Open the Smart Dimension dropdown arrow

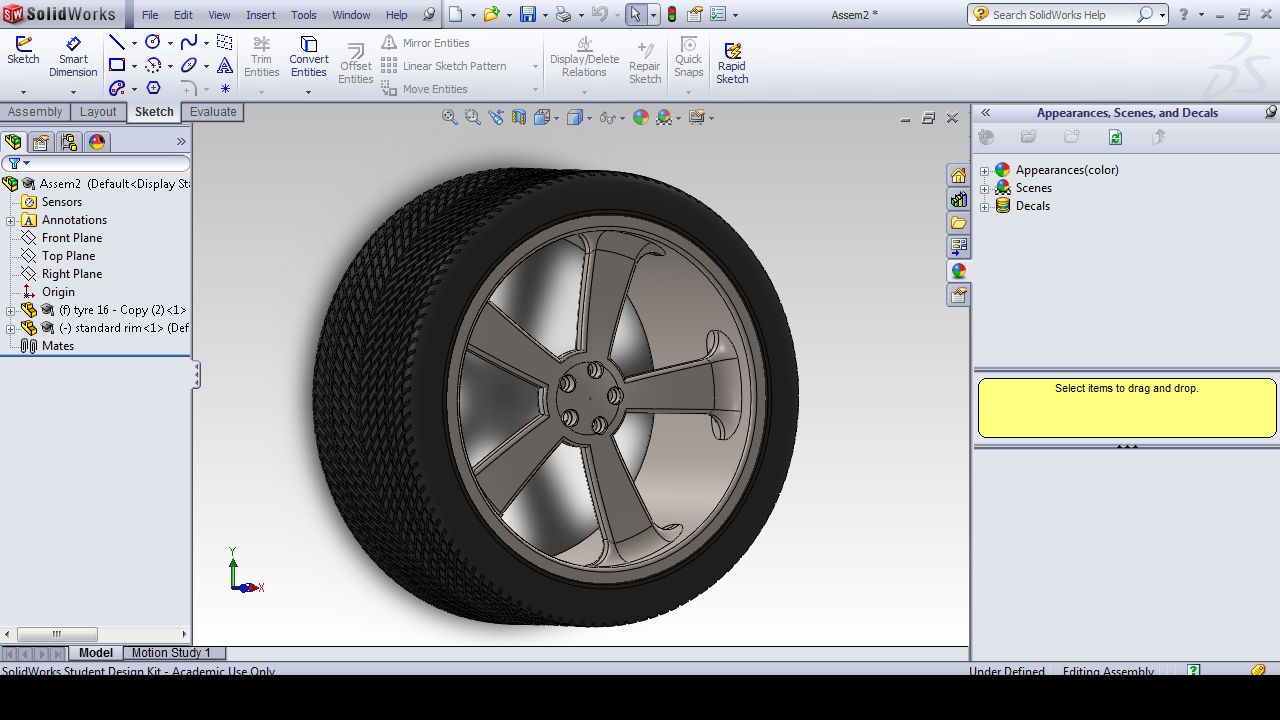pyautogui.click(x=73, y=92)
